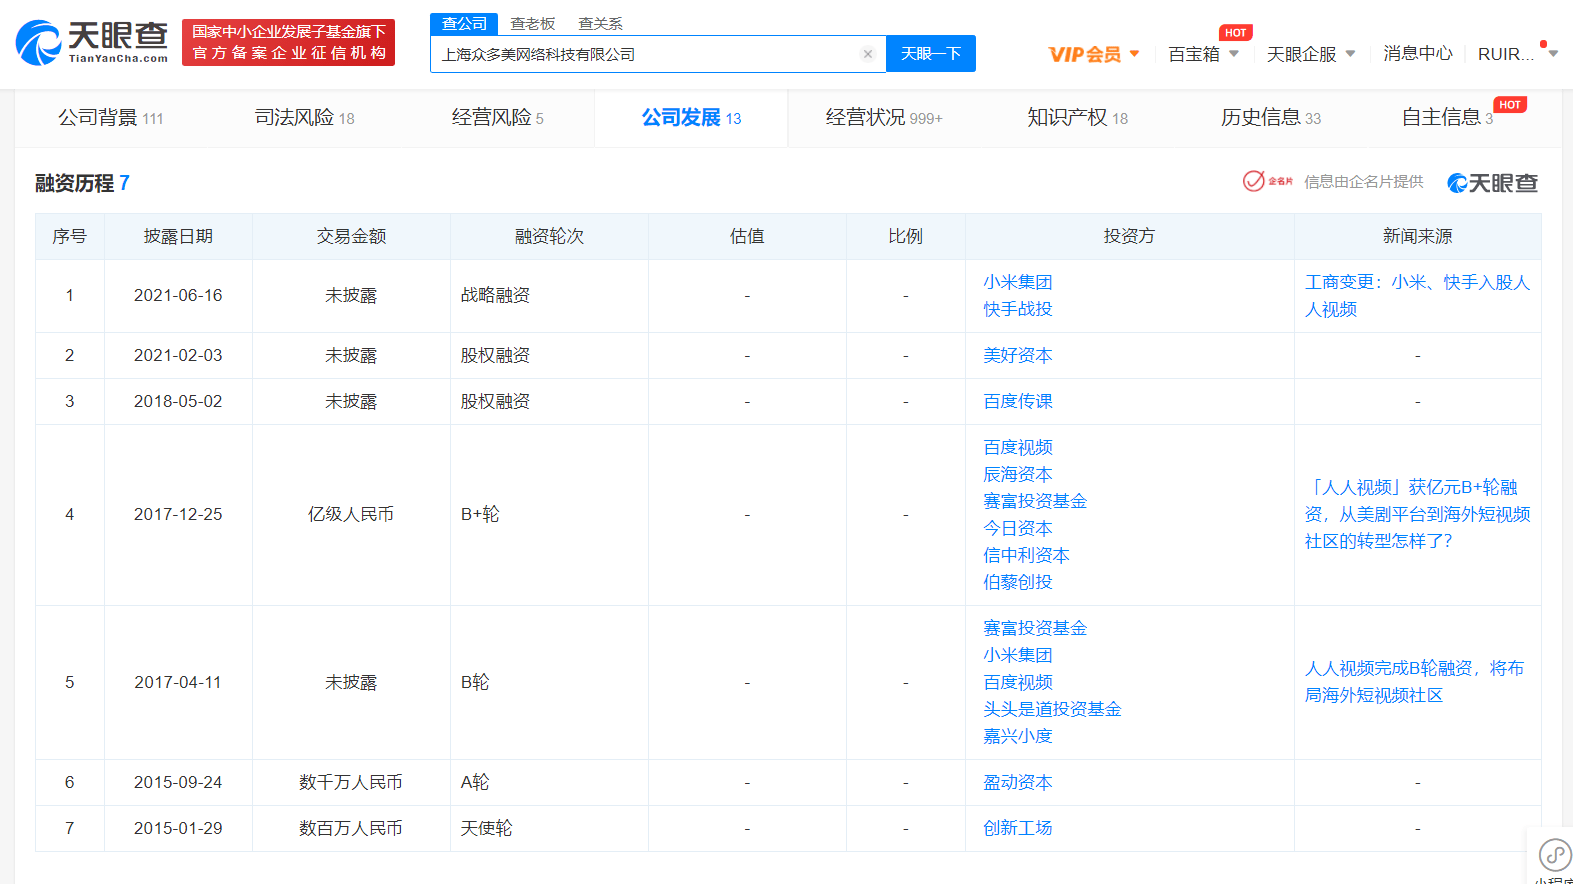Open the mini-program floating icon
The width and height of the screenshot is (1573, 884).
(x=1554, y=855)
